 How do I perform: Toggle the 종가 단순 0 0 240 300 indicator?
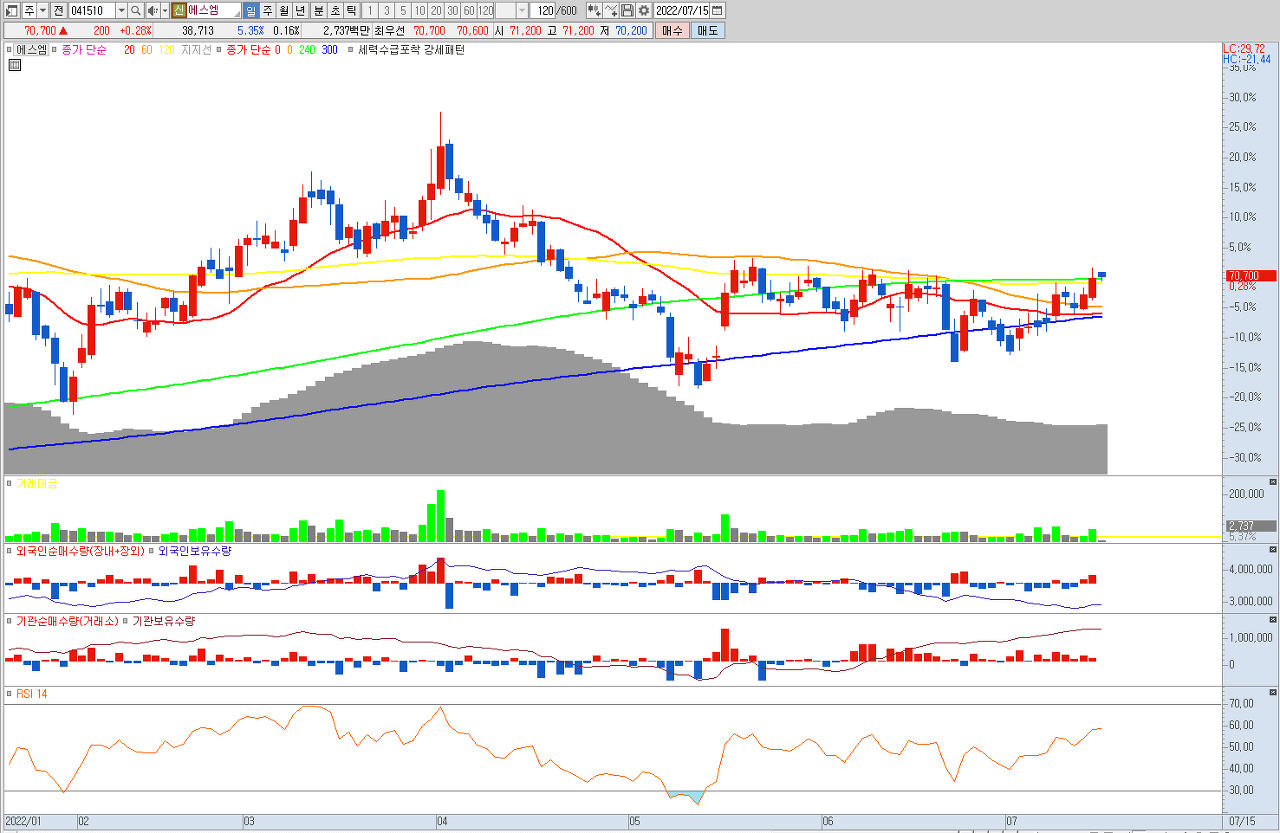pos(220,49)
